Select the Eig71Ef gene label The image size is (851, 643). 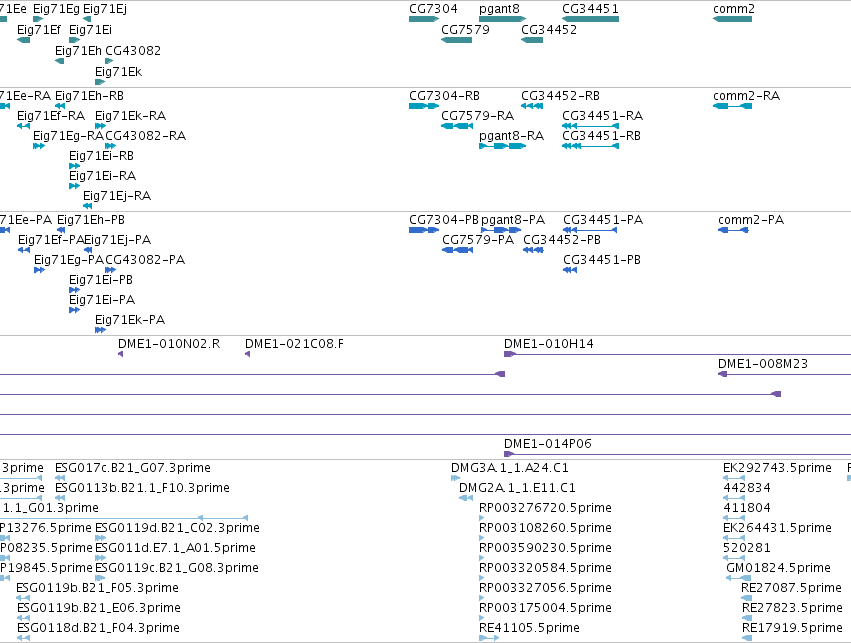pyautogui.click(x=39, y=30)
